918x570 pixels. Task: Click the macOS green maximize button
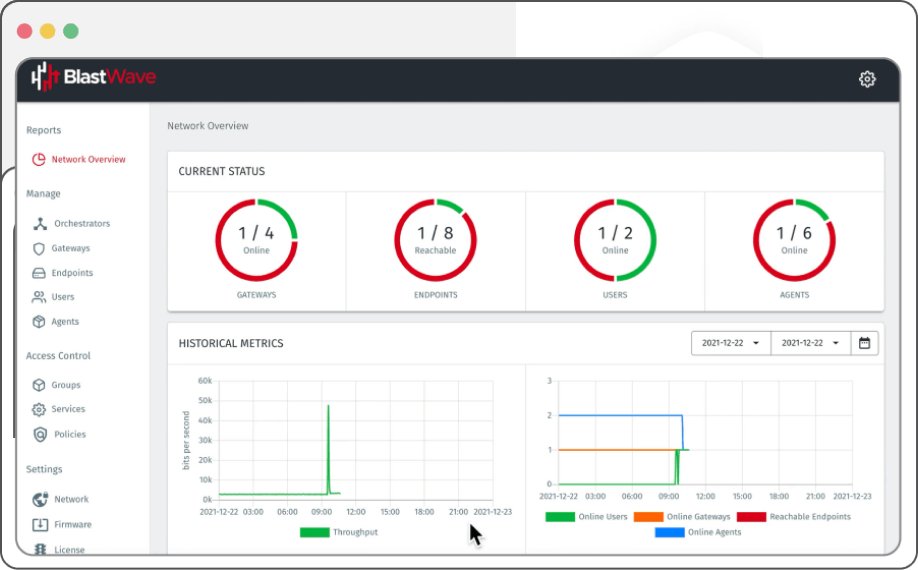point(71,31)
